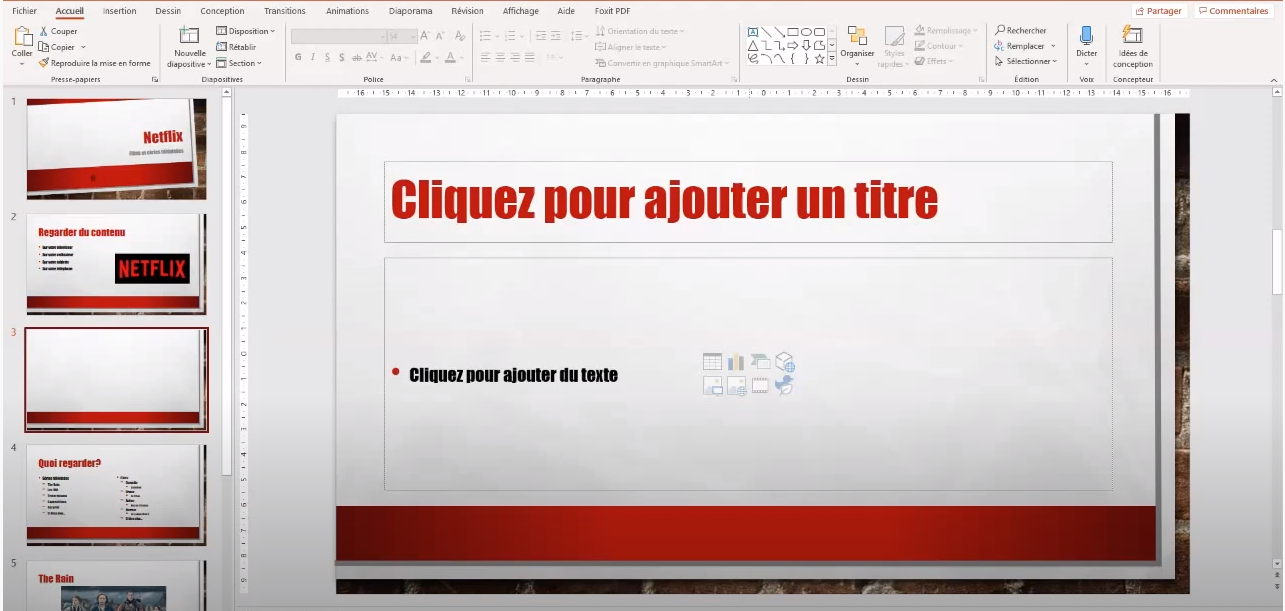The width and height of the screenshot is (1285, 611).
Task: Open the Révision tab
Action: pyautogui.click(x=467, y=11)
